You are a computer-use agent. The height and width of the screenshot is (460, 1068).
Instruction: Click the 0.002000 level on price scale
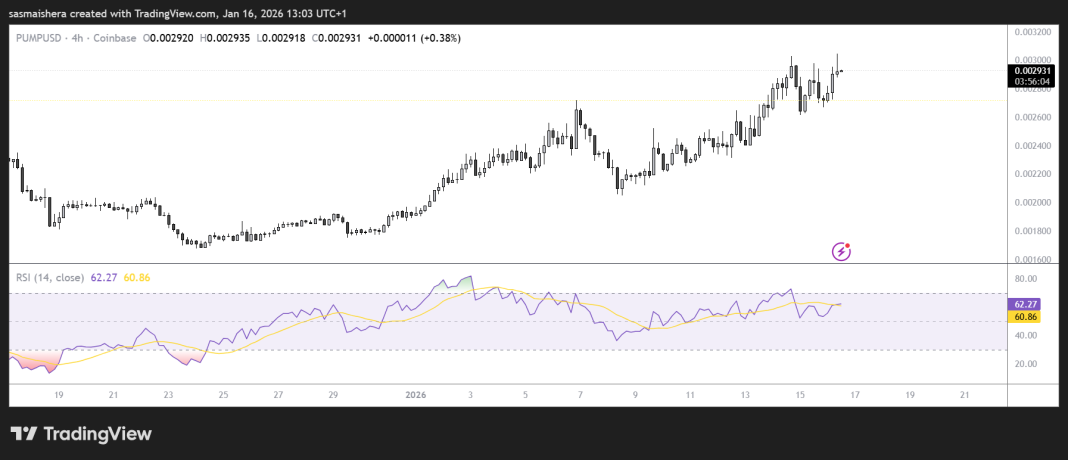point(1032,202)
